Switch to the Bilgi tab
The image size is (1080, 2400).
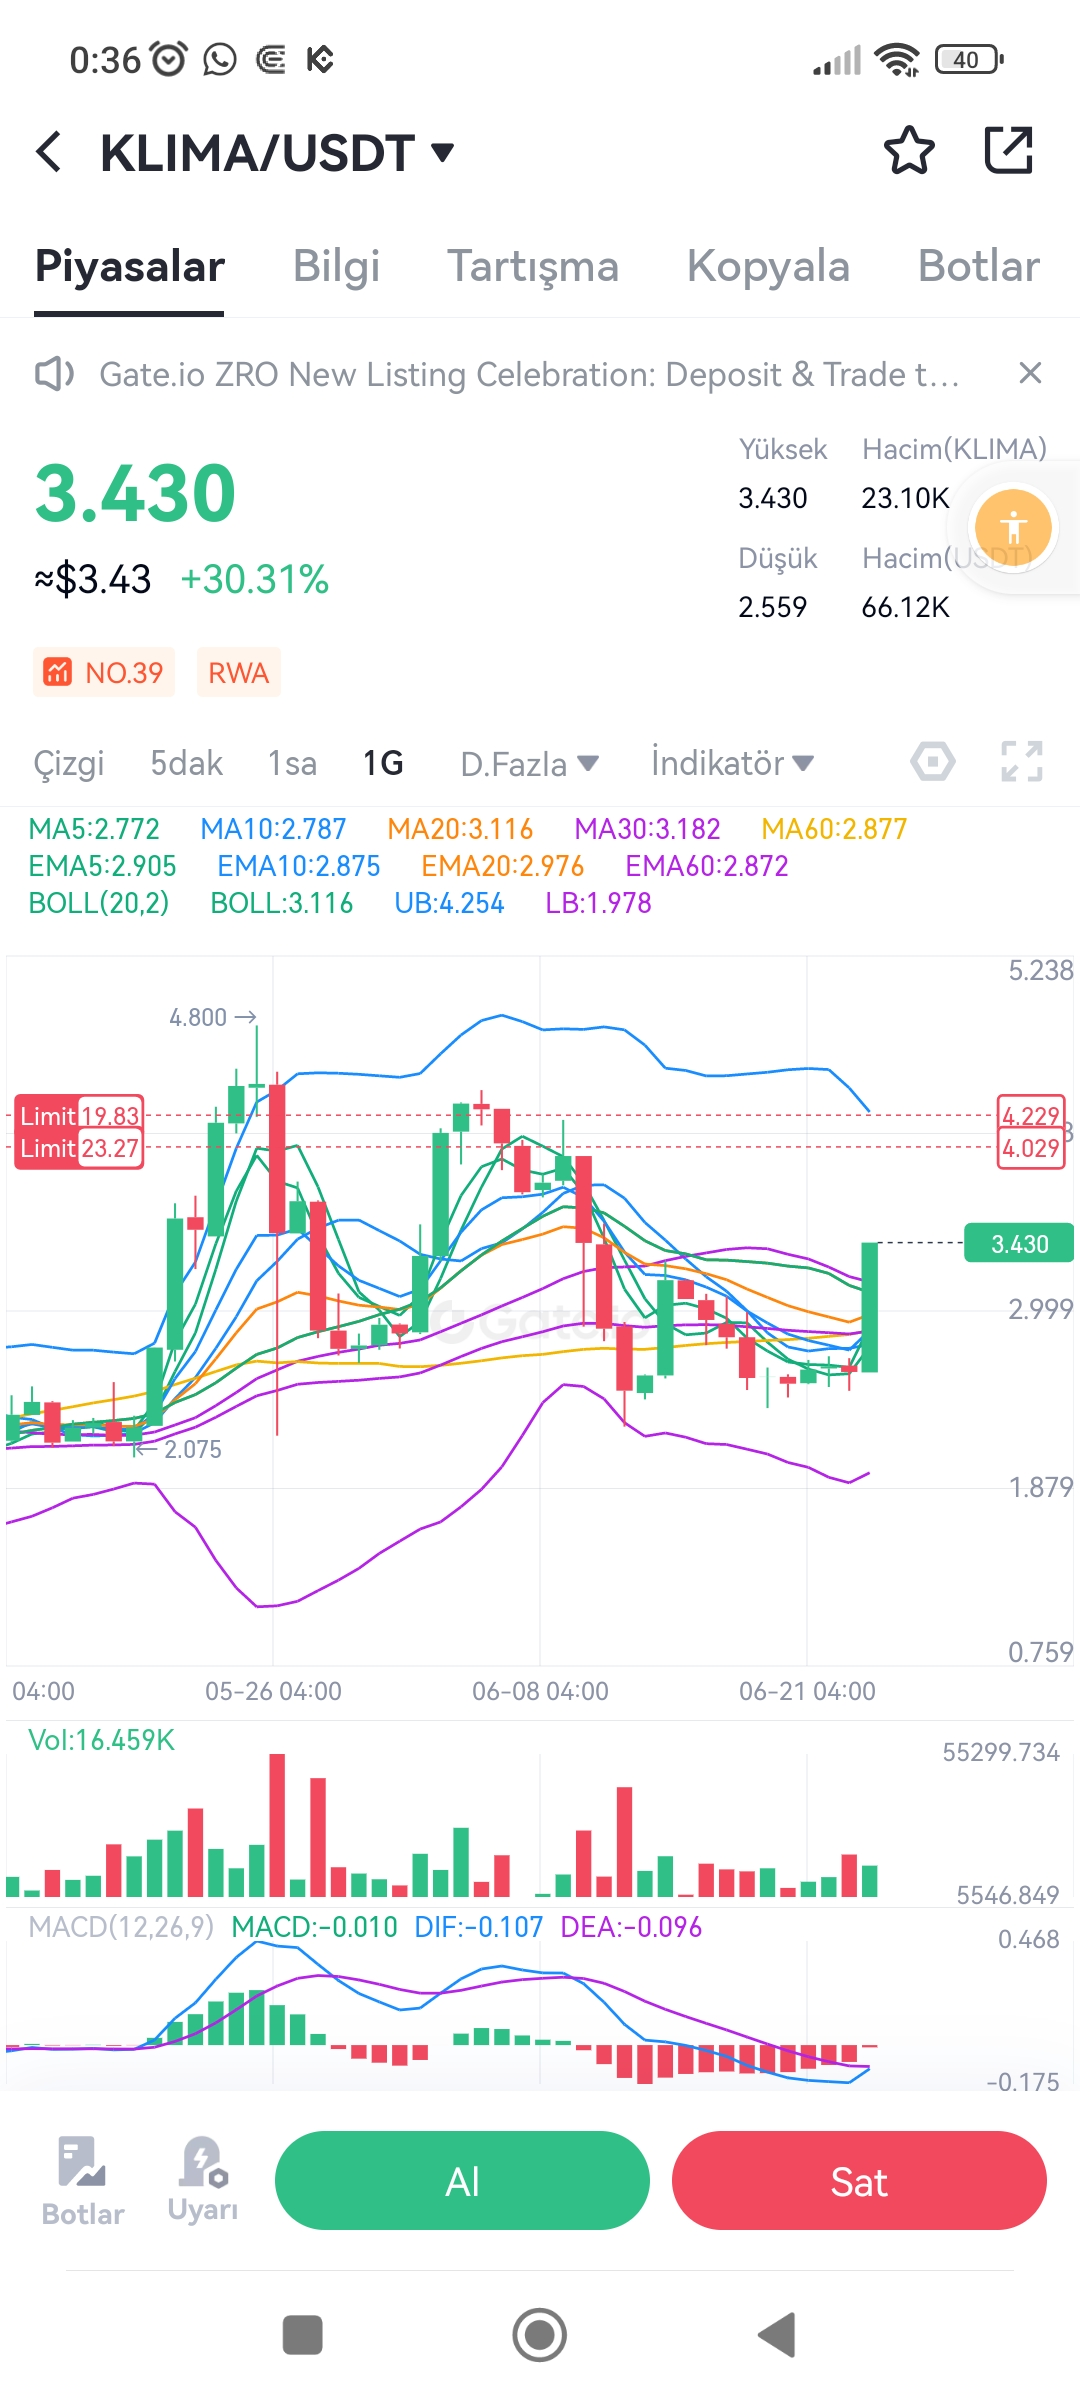[x=336, y=266]
